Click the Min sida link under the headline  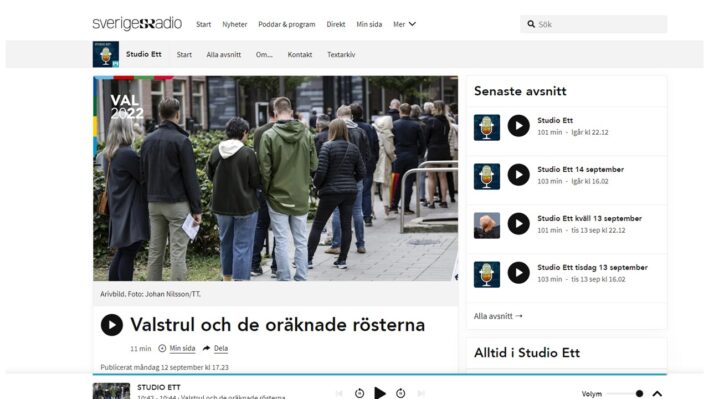(x=182, y=348)
